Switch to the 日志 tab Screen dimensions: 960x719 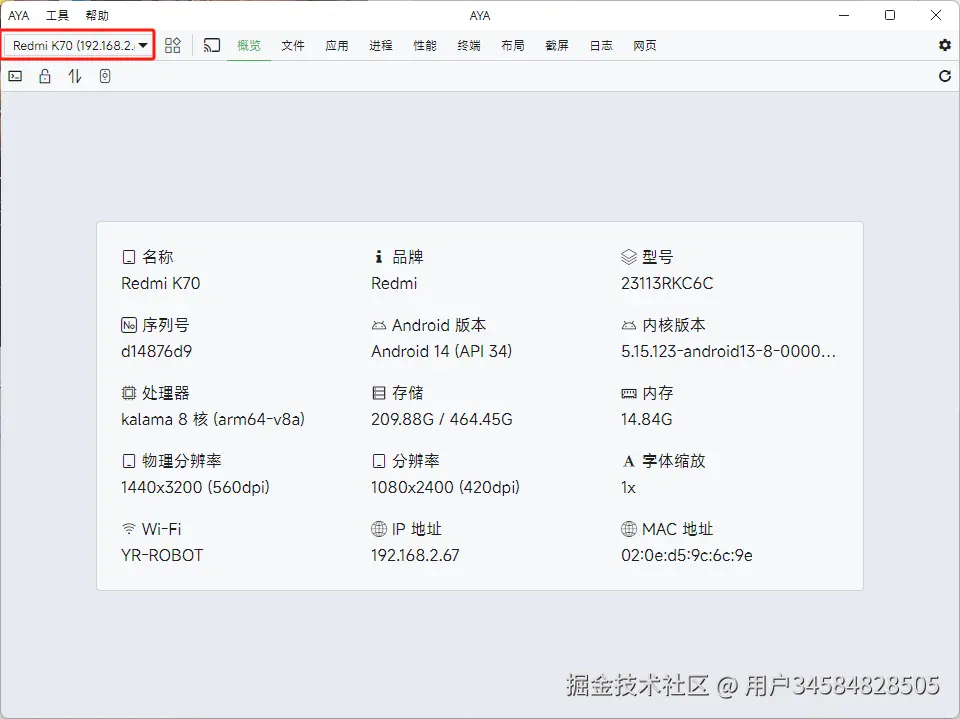(x=601, y=45)
